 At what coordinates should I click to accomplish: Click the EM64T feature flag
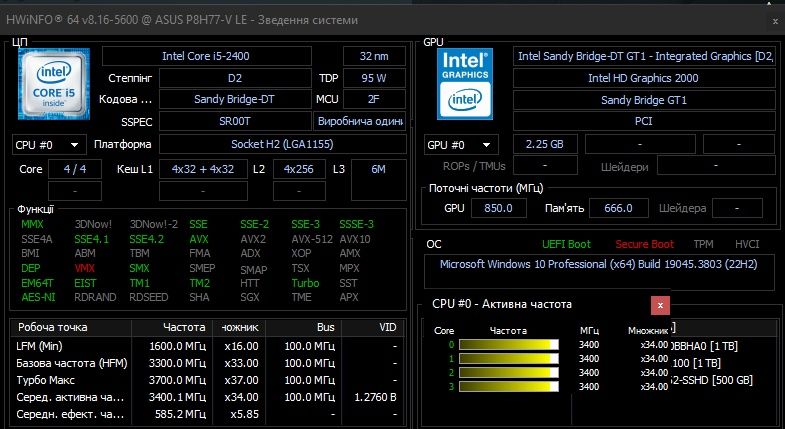coord(37,283)
